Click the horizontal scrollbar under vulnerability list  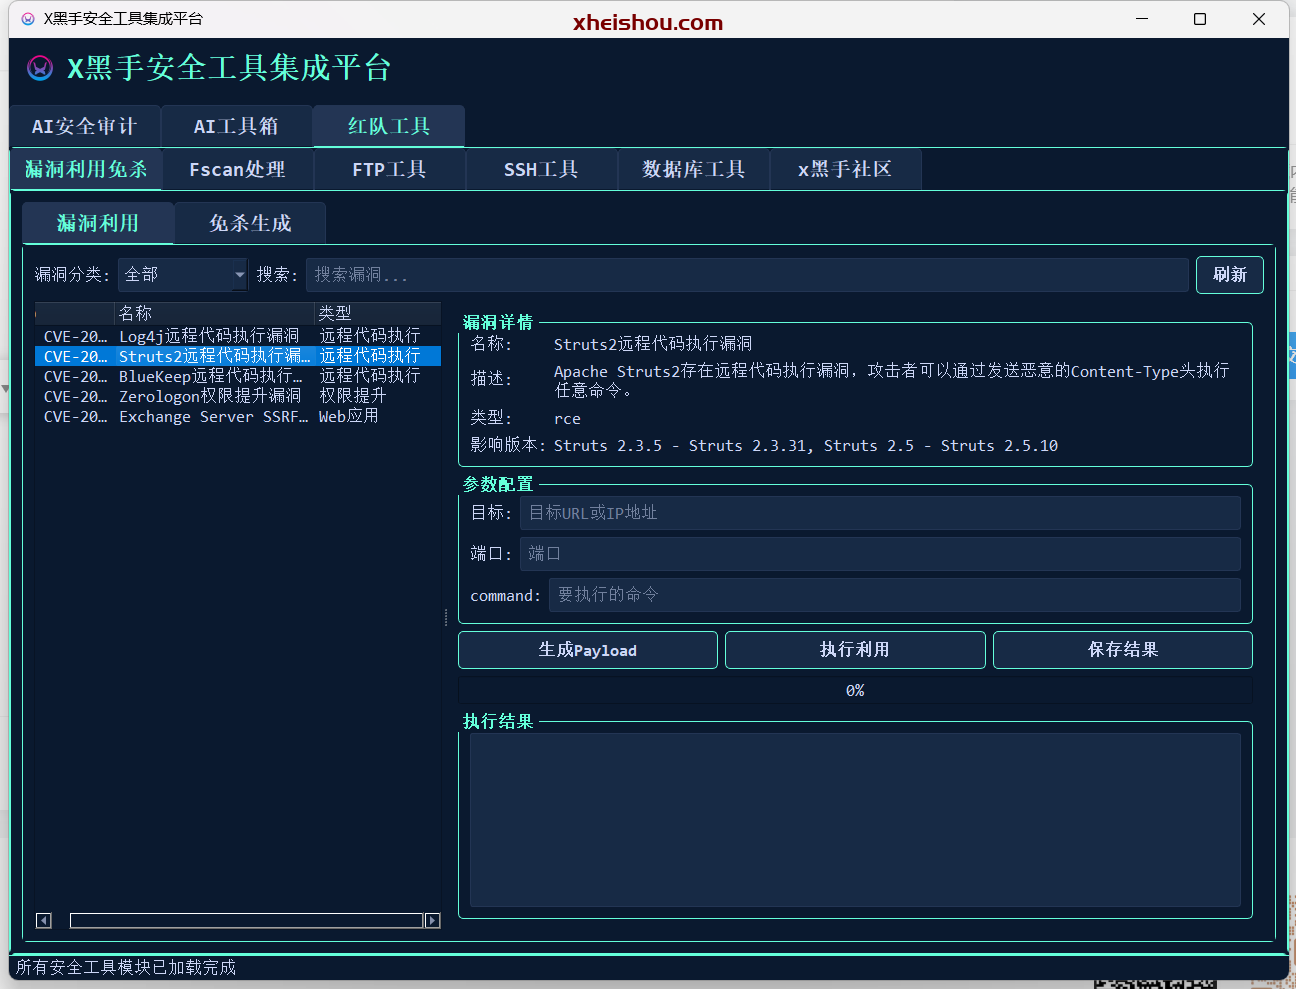tap(246, 920)
